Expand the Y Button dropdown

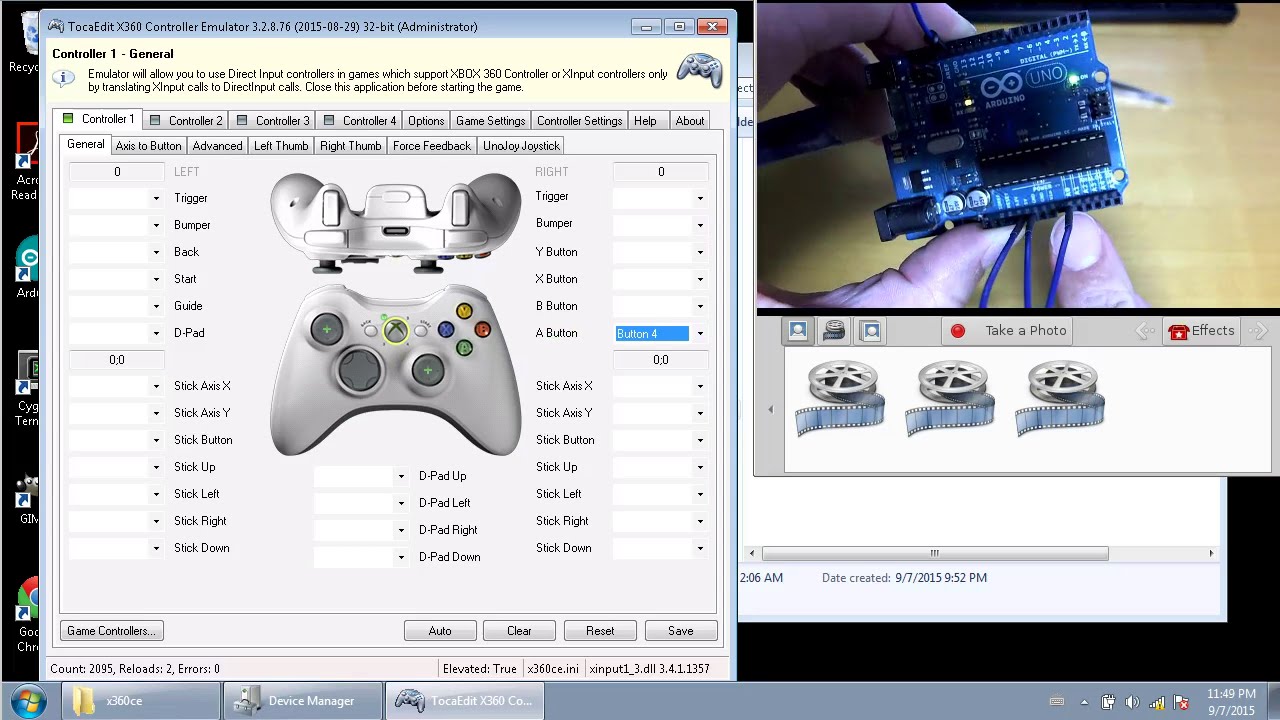coord(700,253)
